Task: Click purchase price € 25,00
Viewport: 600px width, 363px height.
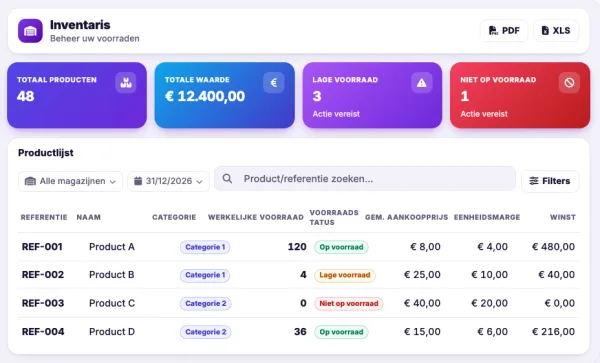Action: (x=422, y=275)
